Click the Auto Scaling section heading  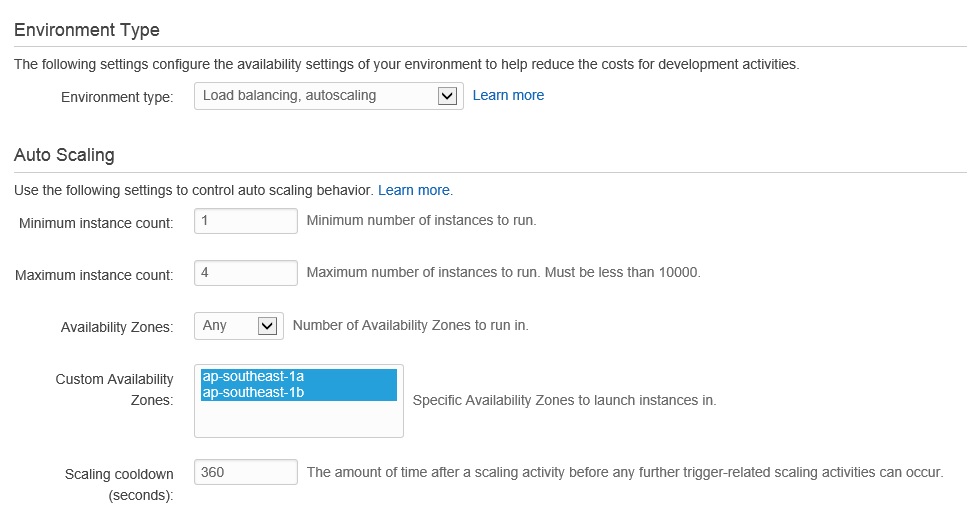[x=64, y=155]
